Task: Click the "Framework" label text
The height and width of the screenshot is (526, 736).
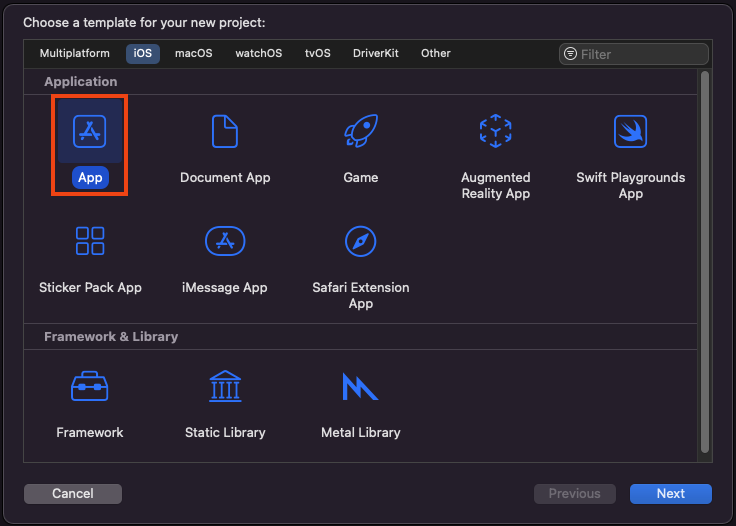Action: pos(90,433)
